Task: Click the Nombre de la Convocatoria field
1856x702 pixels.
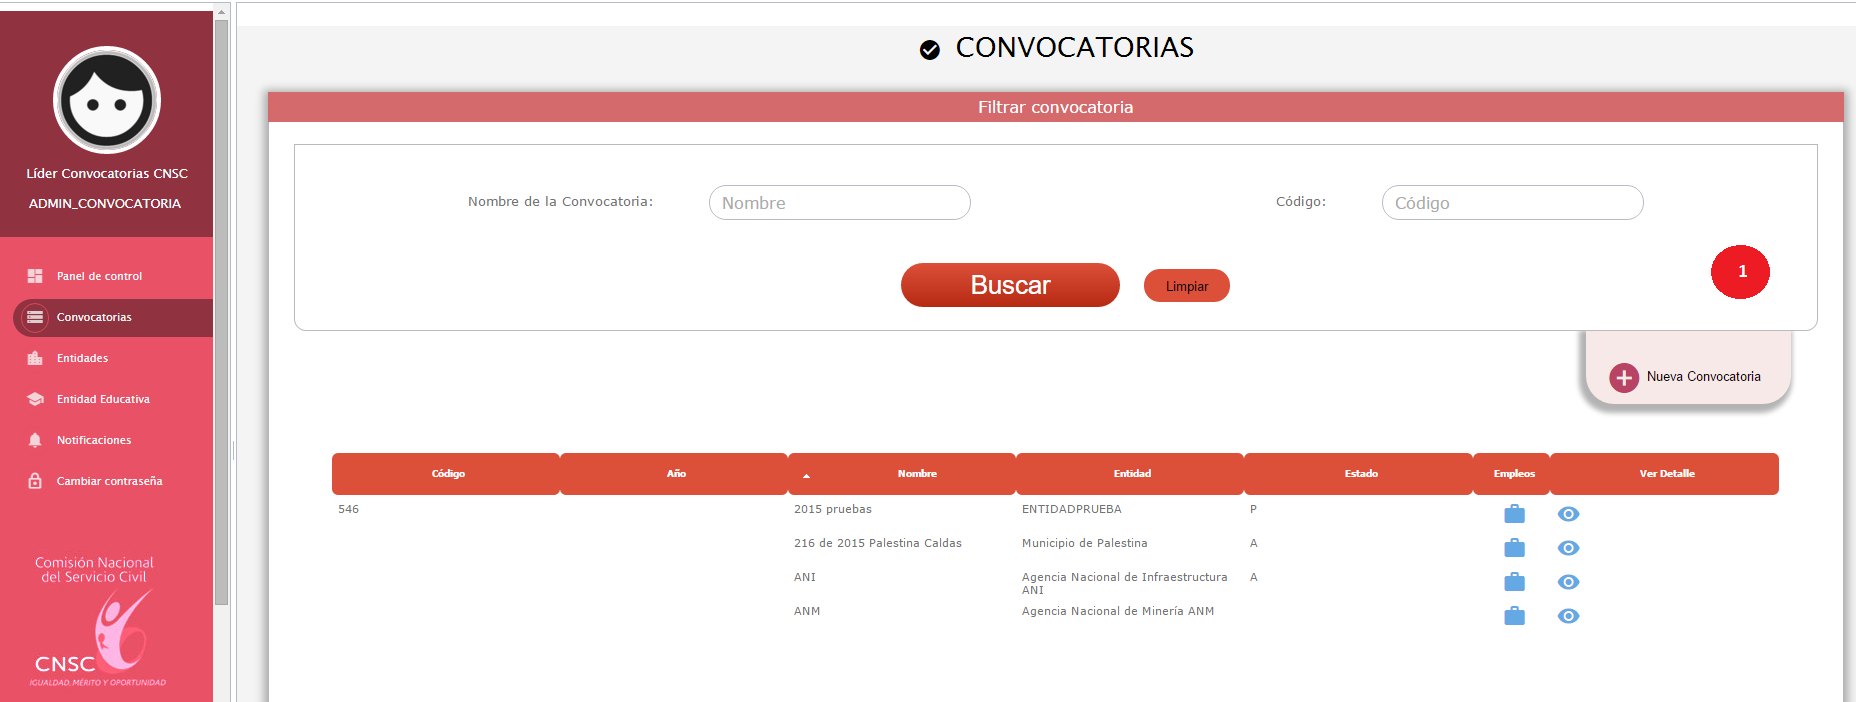Action: point(839,203)
